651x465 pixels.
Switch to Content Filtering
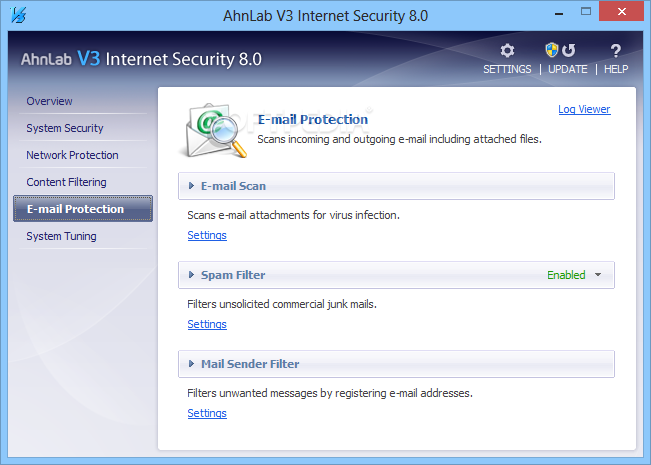click(66, 182)
